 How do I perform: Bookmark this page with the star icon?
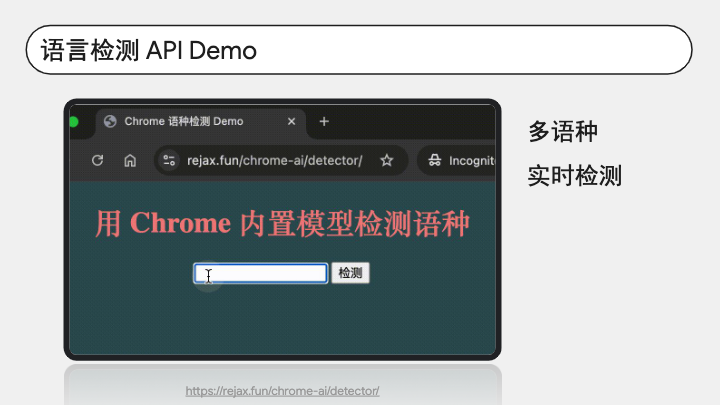[x=387, y=160]
